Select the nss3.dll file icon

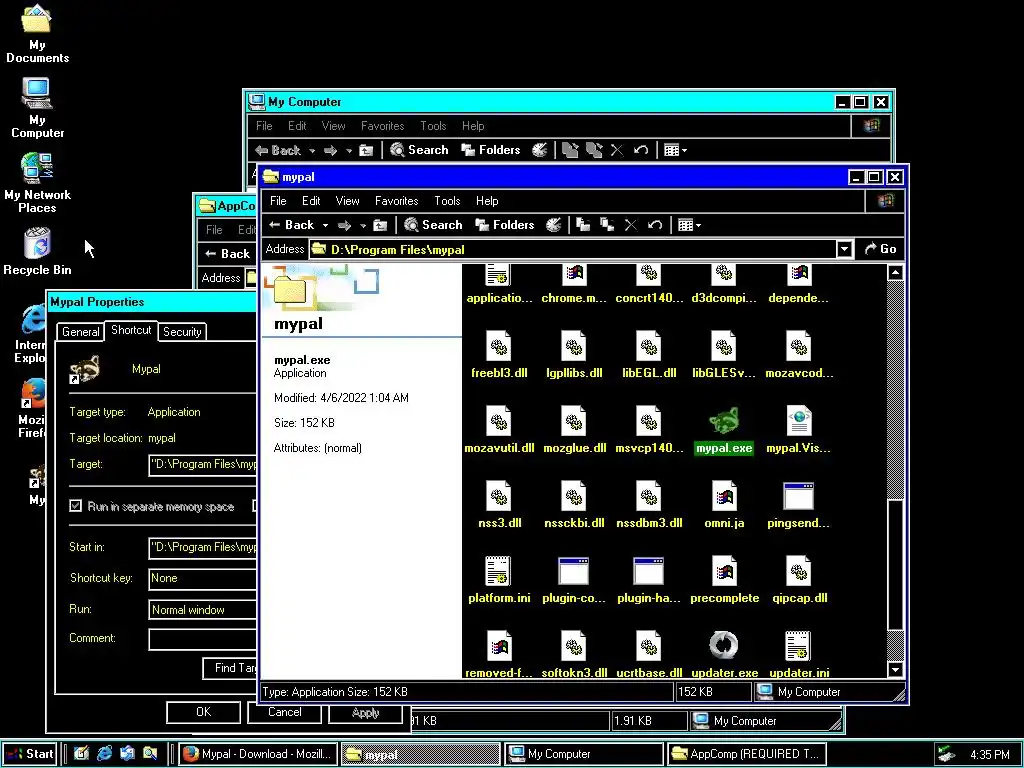pos(499,496)
